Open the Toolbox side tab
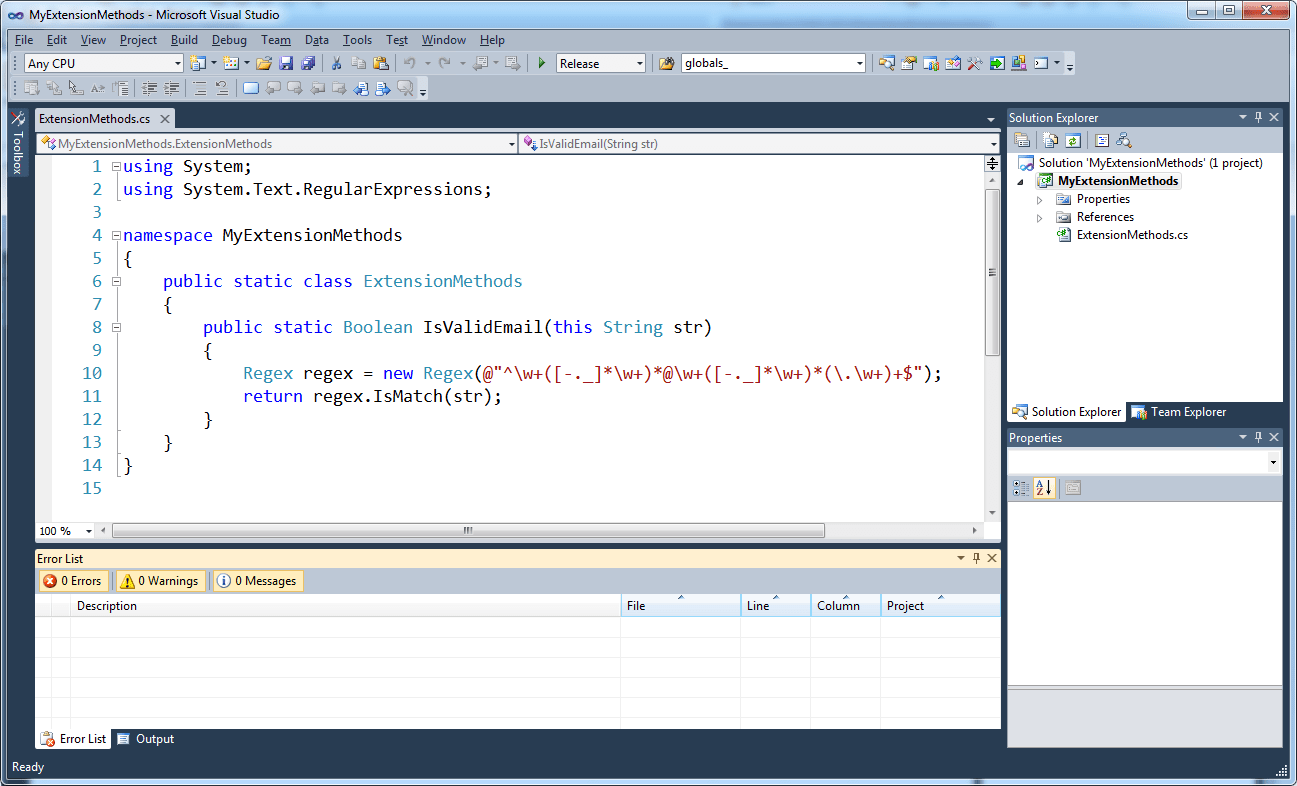 click(x=17, y=141)
